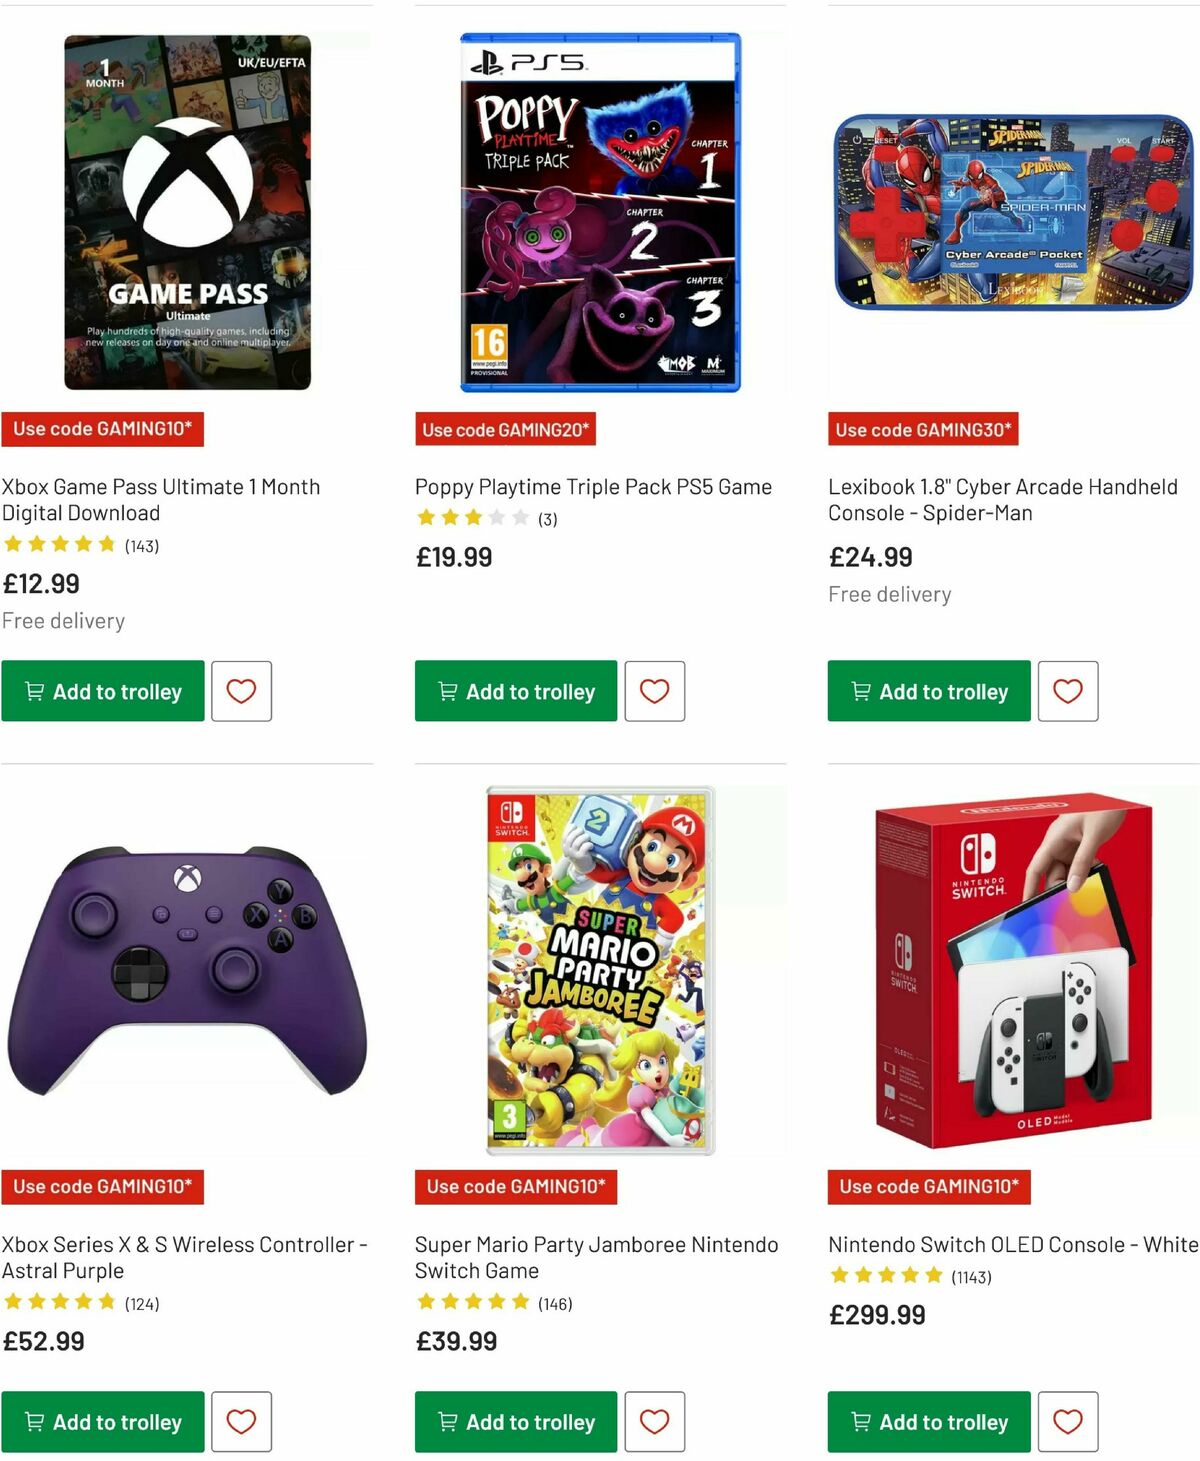Add the Lexibook Cyber Arcade to the trolley
Viewport: 1200px width, 1461px height.
point(928,691)
